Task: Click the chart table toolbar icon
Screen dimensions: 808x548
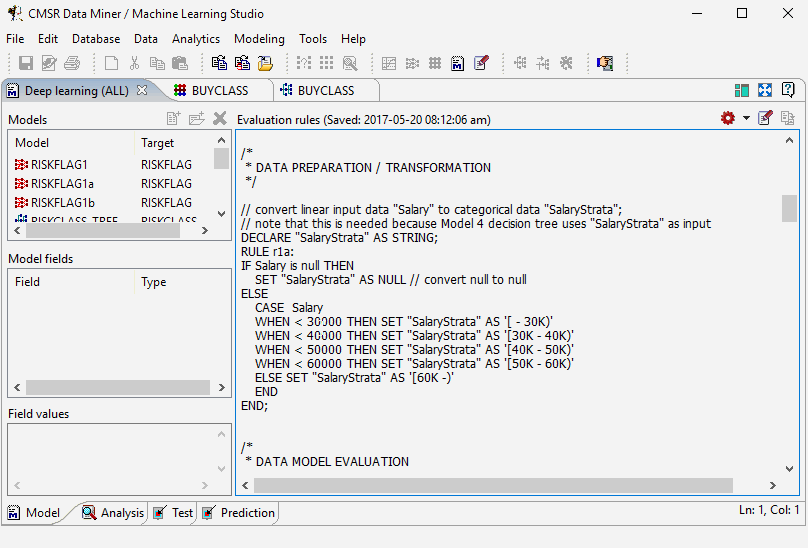Action: coord(389,63)
